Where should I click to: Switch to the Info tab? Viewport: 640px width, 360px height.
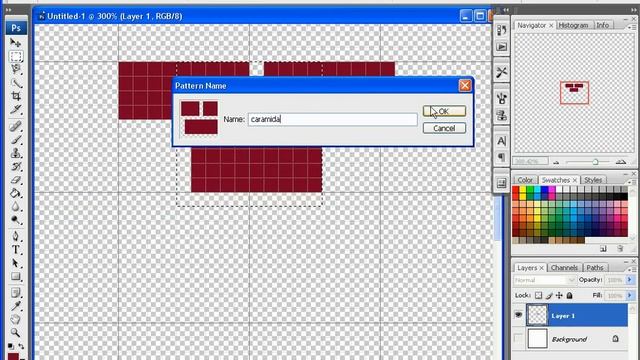(603, 25)
